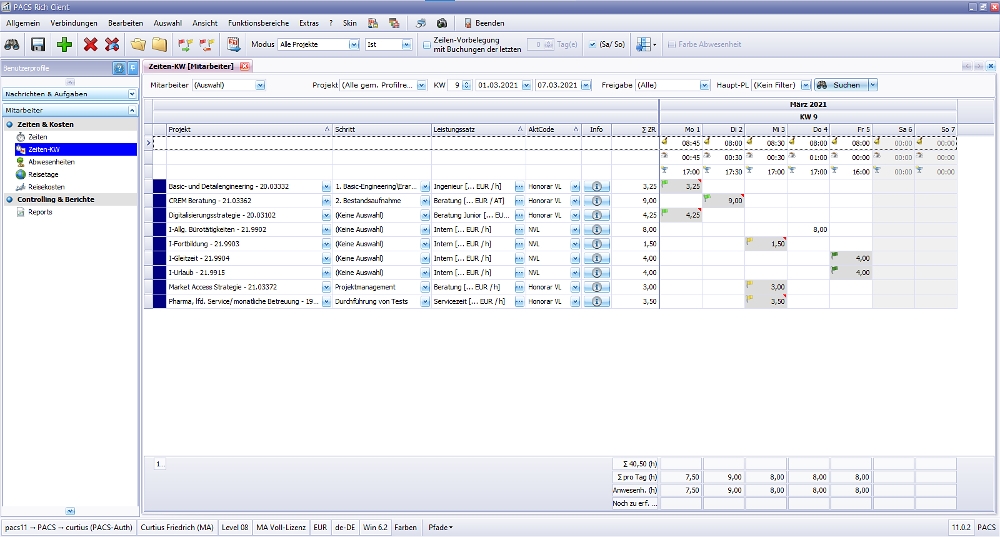Click info button for CREM Beratung row
1000x537 pixels.
click(597, 200)
